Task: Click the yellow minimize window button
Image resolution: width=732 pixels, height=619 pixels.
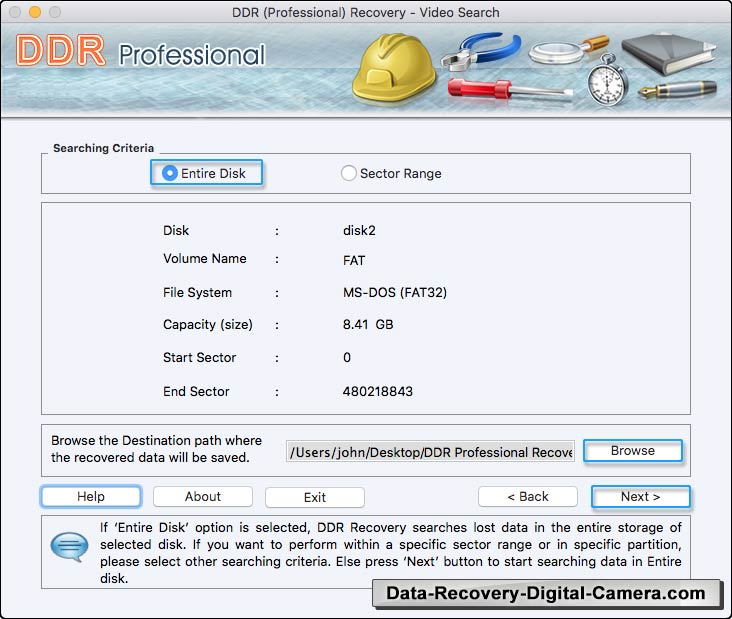Action: point(35,12)
